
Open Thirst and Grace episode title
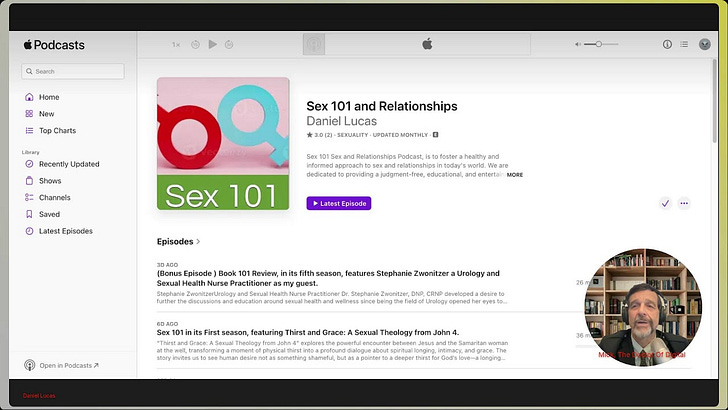[x=308, y=332]
